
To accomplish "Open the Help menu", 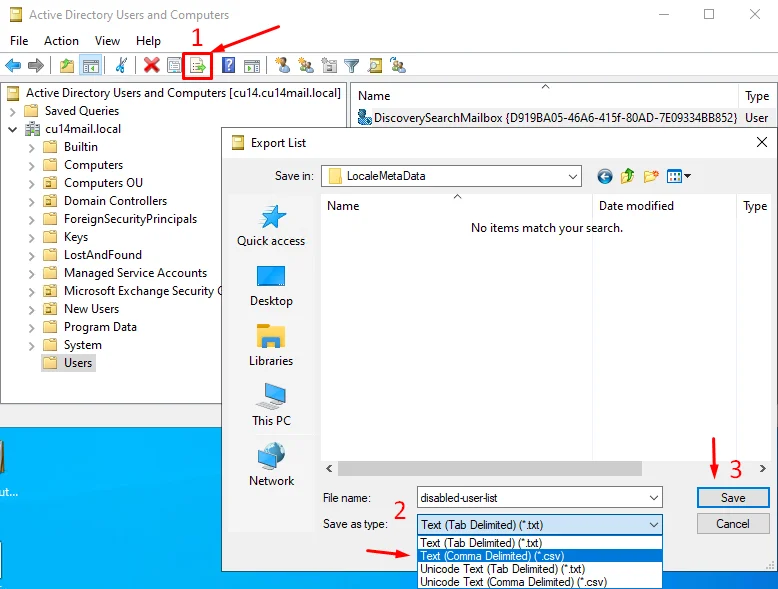I will (x=148, y=41).
